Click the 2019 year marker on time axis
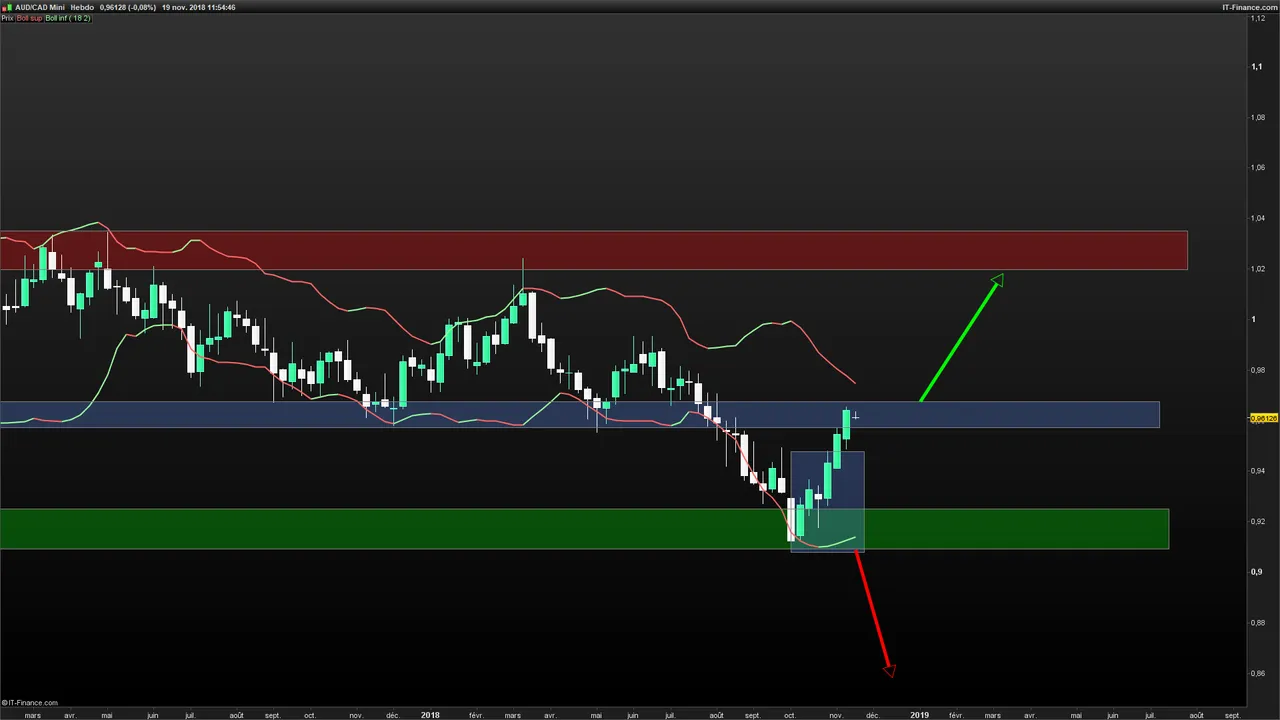The width and height of the screenshot is (1280, 720). (x=919, y=715)
